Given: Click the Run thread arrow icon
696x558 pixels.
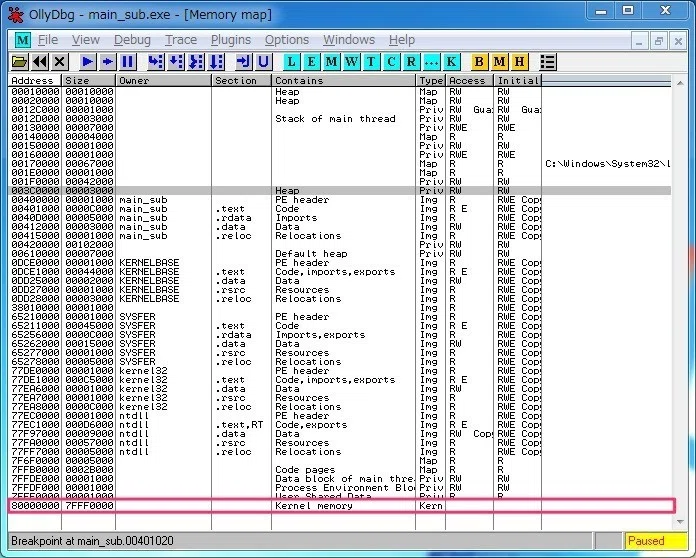Looking at the screenshot, I should click(107, 62).
